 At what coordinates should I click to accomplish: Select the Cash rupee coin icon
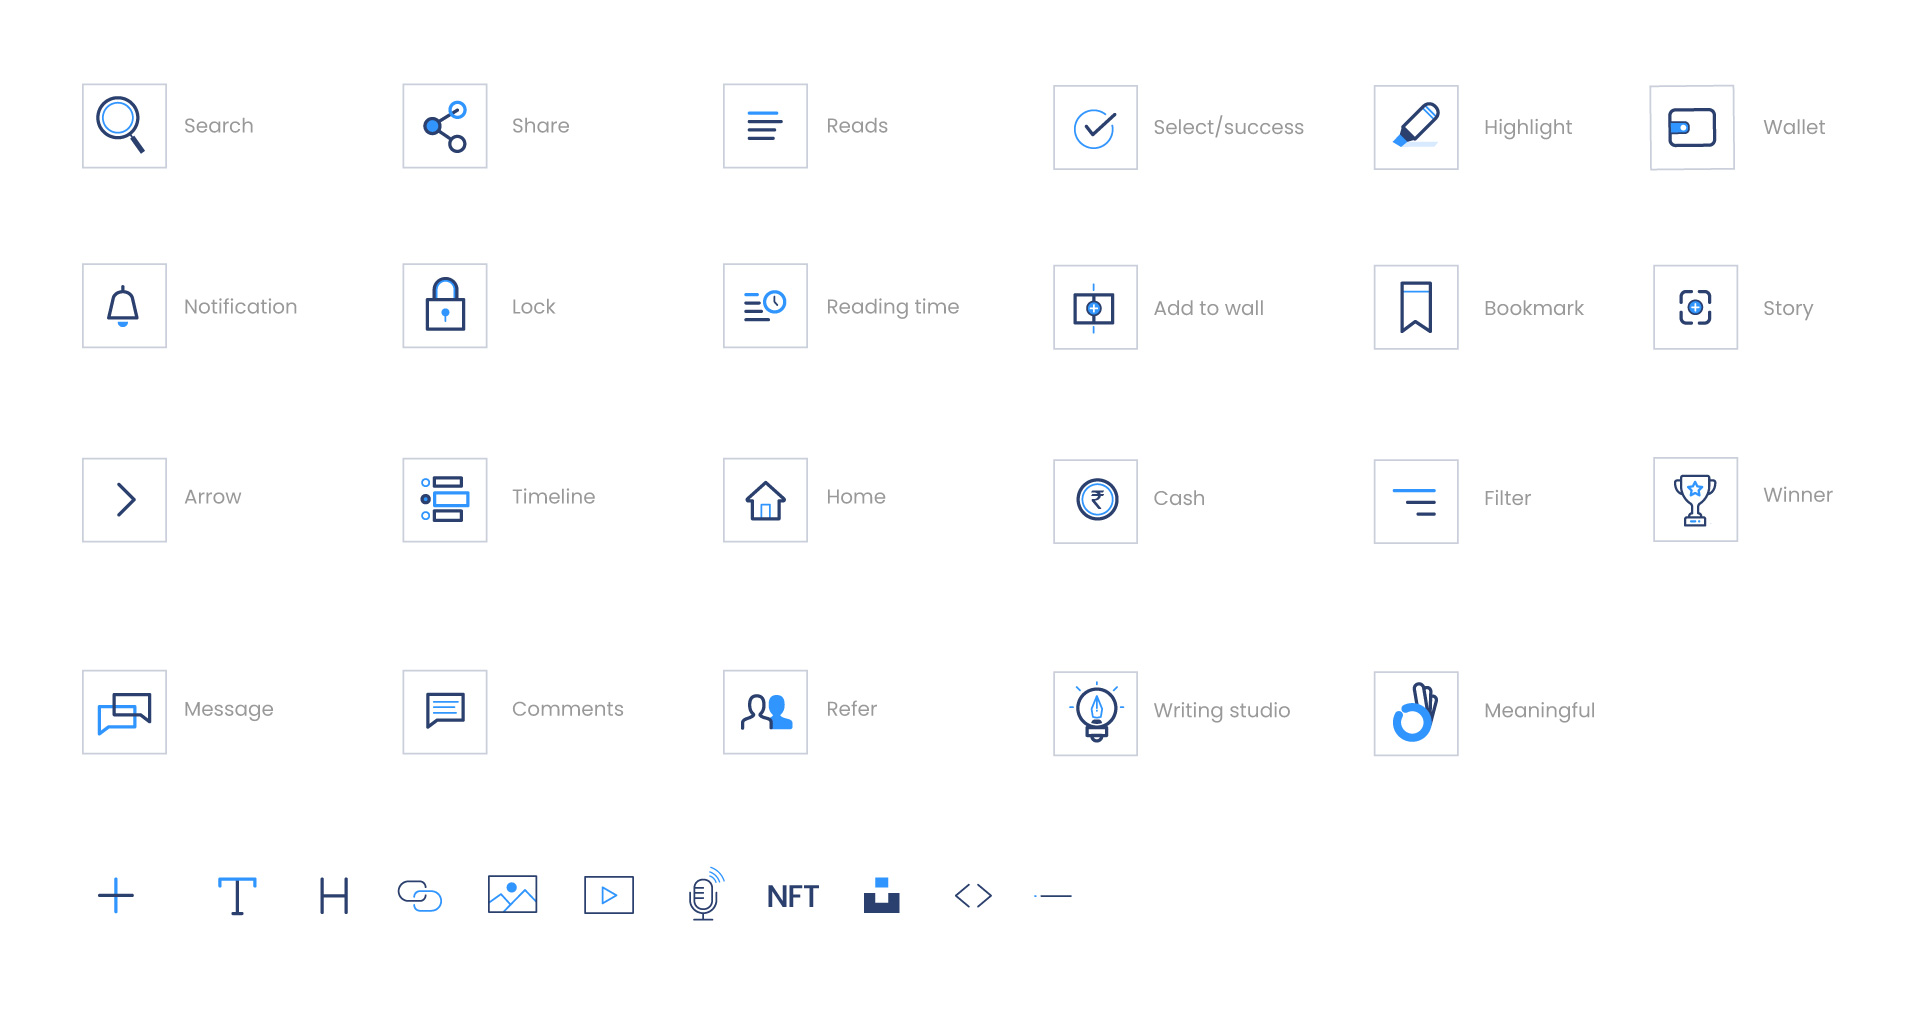point(1096,500)
